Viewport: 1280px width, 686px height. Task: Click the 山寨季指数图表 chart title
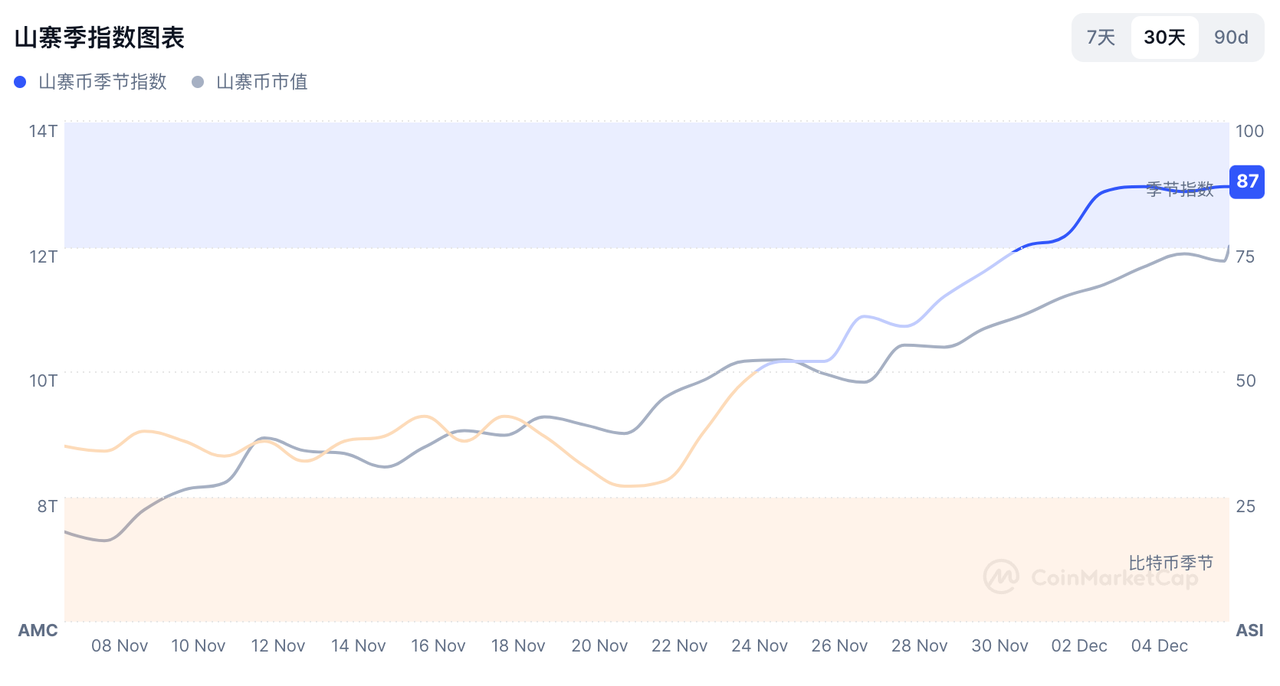click(x=99, y=38)
